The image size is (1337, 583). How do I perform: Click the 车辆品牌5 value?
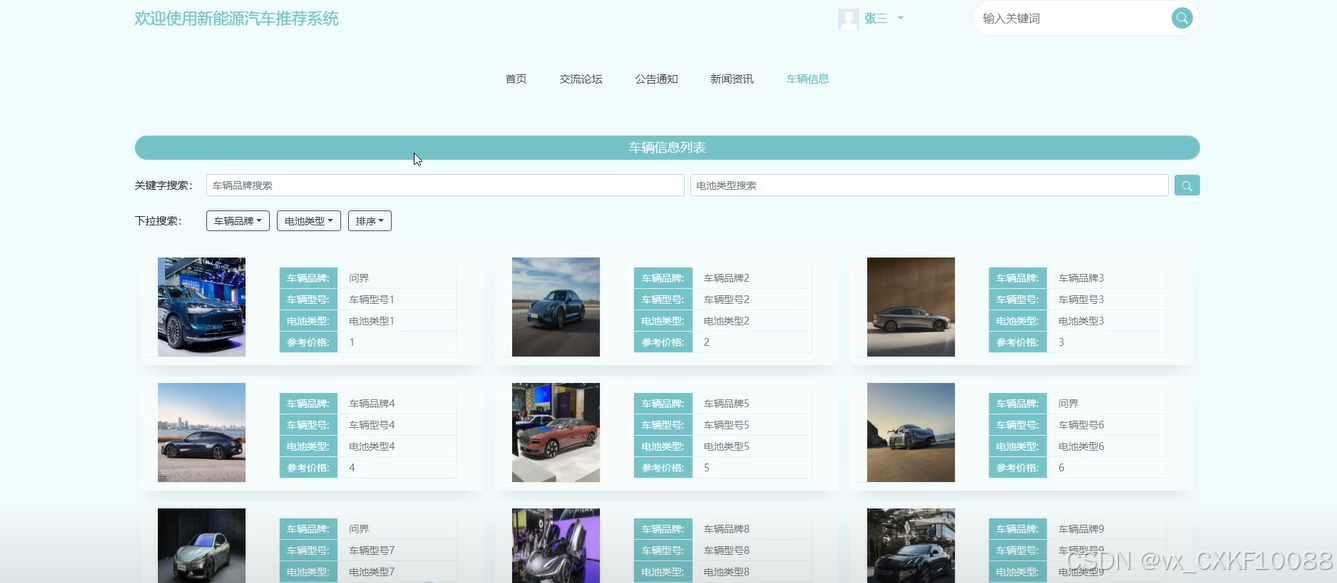pyautogui.click(x=727, y=404)
